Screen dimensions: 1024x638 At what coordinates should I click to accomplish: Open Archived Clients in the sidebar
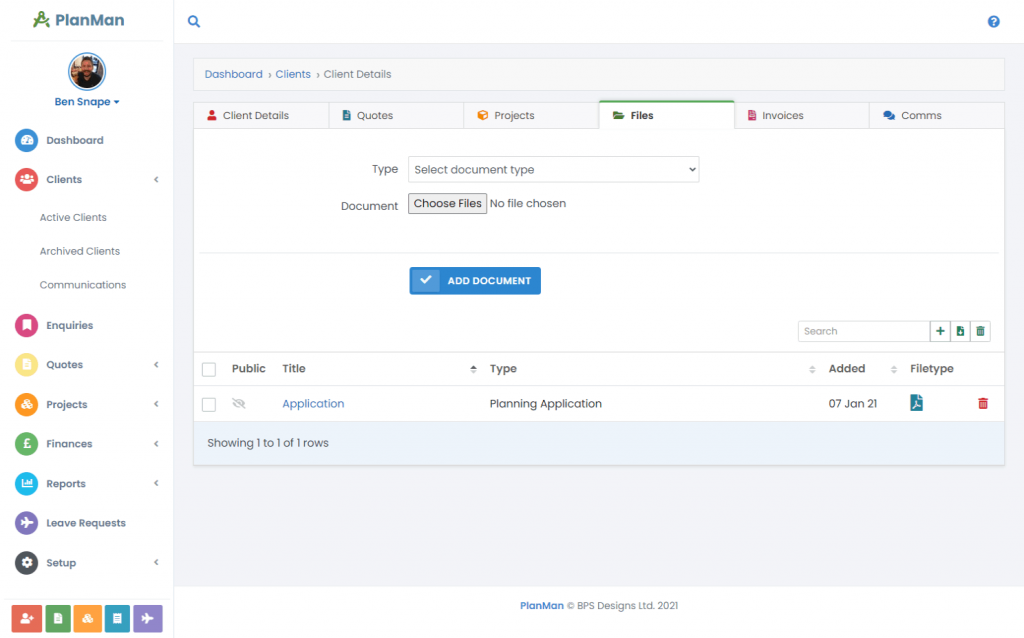point(80,251)
